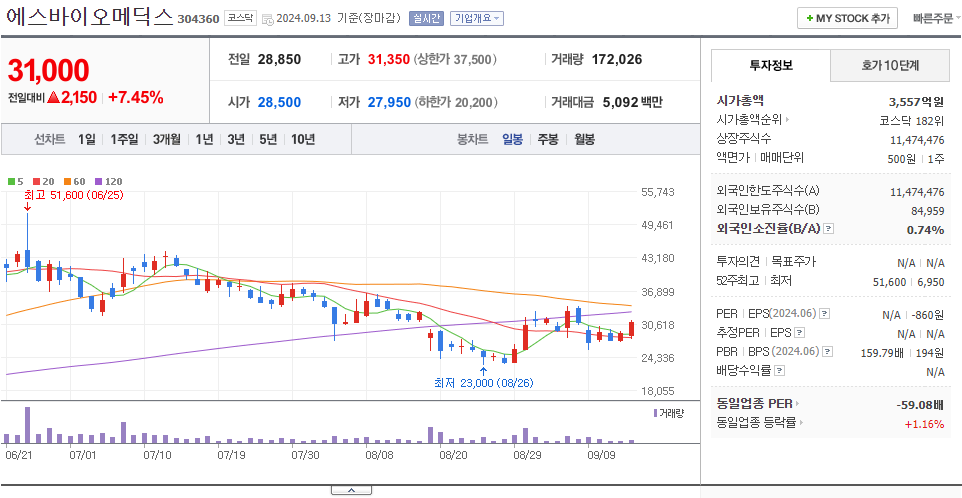Click the help icon beside 추정PER EPS
962x498 pixels.
point(798,333)
